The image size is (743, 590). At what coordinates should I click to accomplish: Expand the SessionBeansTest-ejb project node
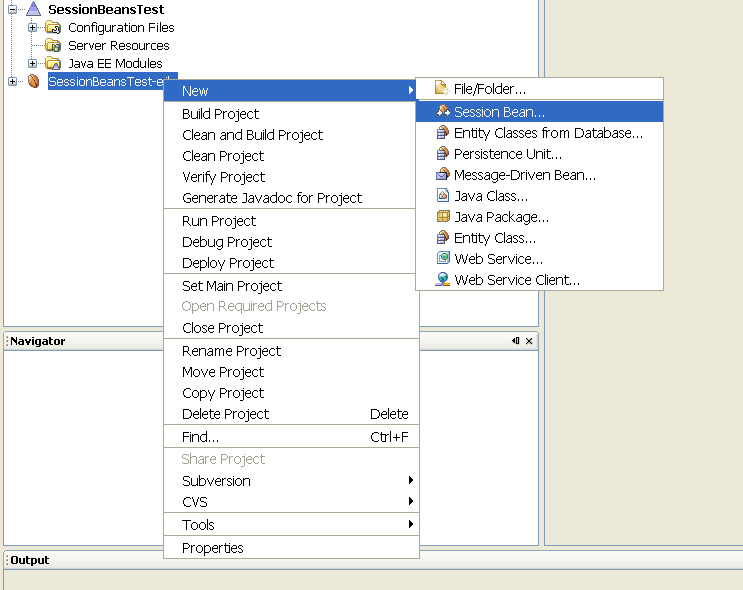[x=12, y=81]
